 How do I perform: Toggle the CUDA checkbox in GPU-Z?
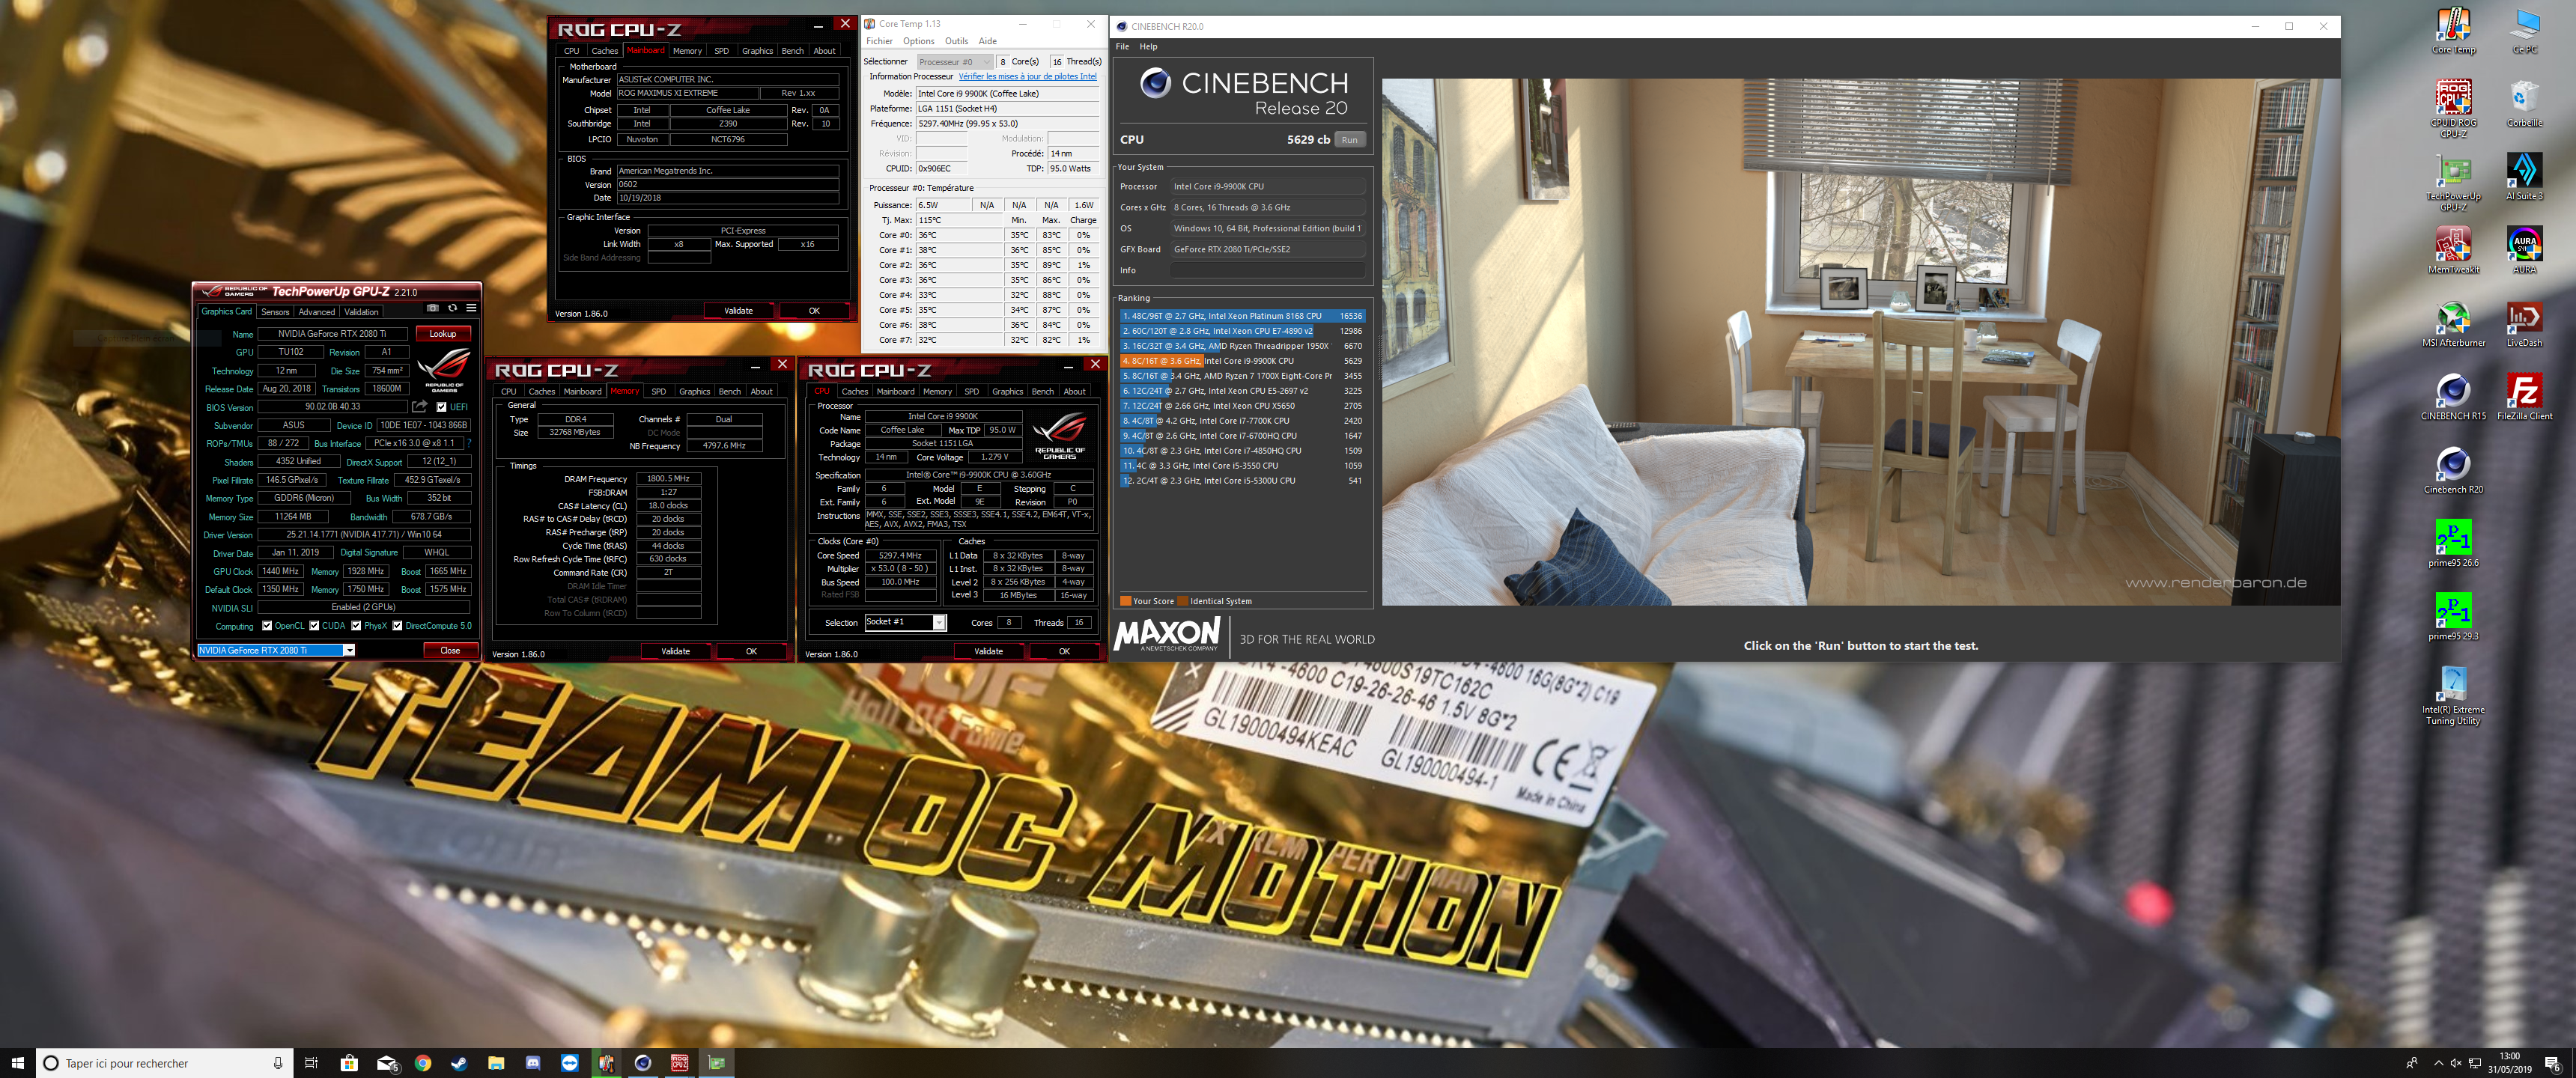(314, 626)
